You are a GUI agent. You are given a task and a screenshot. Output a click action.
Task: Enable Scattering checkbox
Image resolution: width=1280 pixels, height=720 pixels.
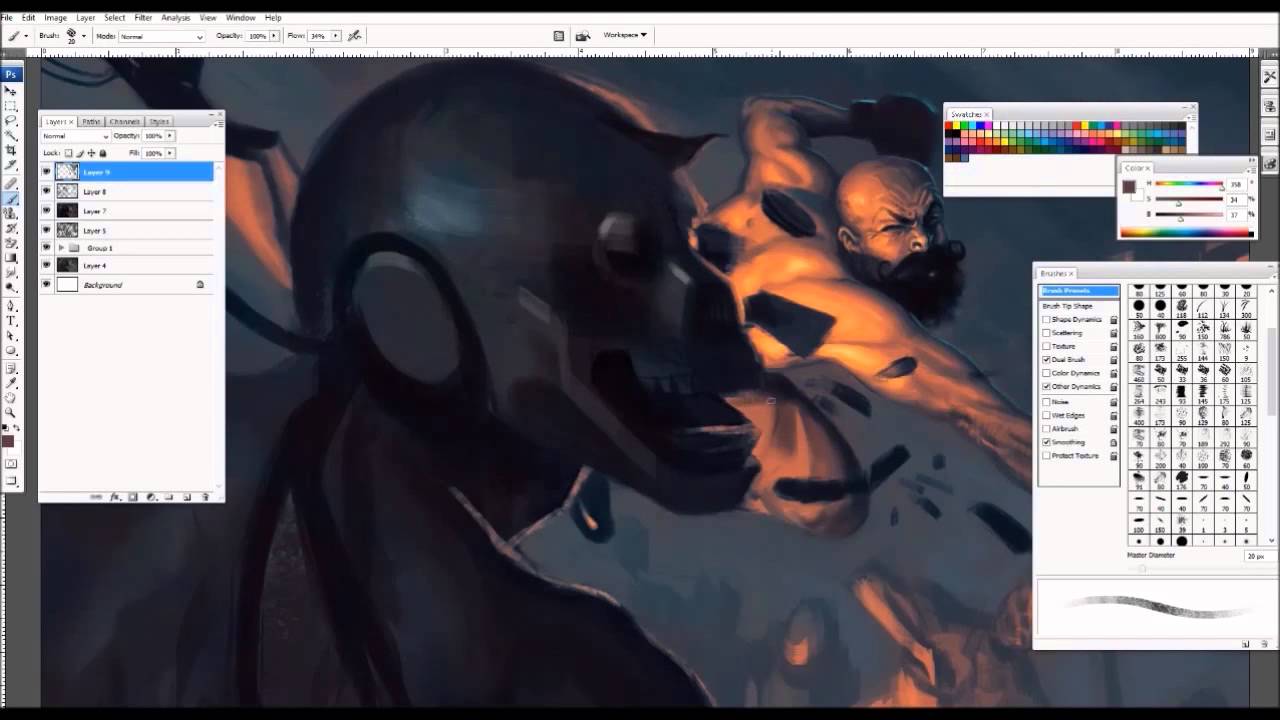(1046, 333)
